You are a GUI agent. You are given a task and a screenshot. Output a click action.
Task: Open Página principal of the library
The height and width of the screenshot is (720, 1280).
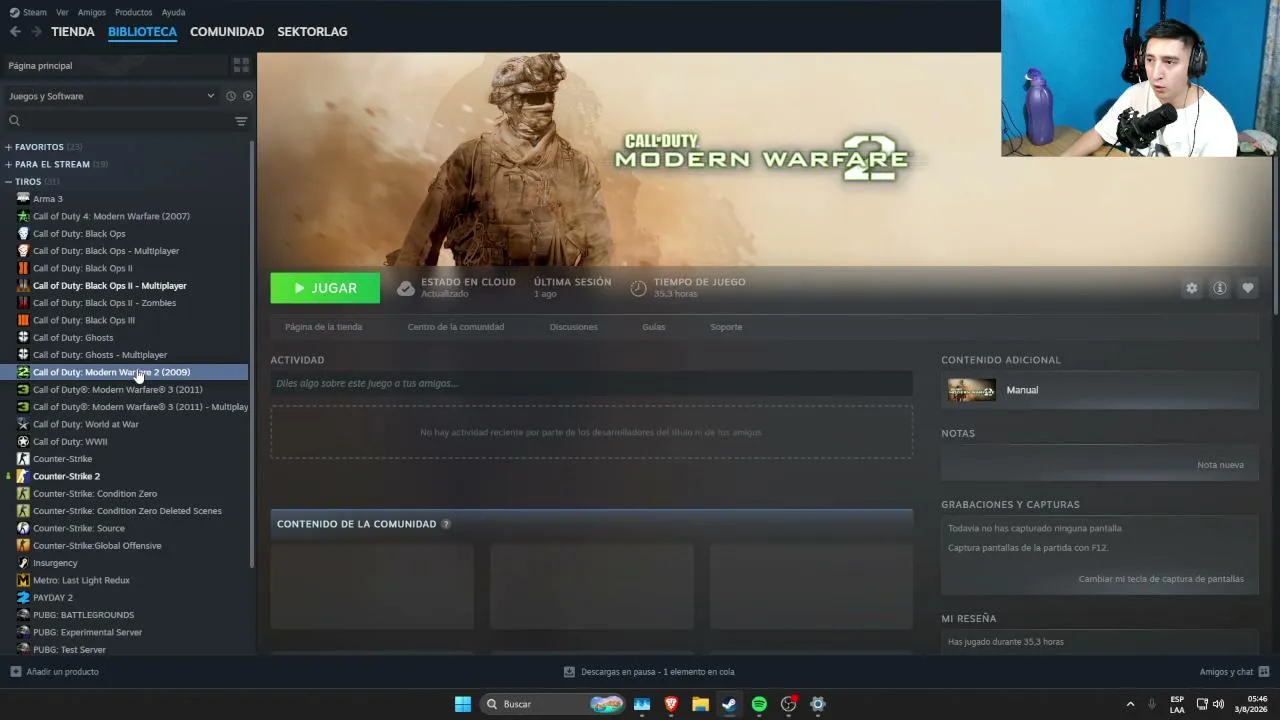point(114,65)
